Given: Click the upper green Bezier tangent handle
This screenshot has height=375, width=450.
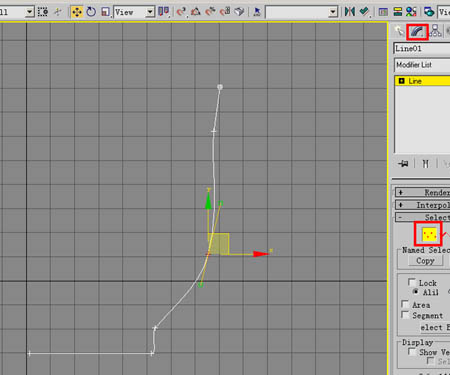Looking at the screenshot, I should [x=220, y=203].
